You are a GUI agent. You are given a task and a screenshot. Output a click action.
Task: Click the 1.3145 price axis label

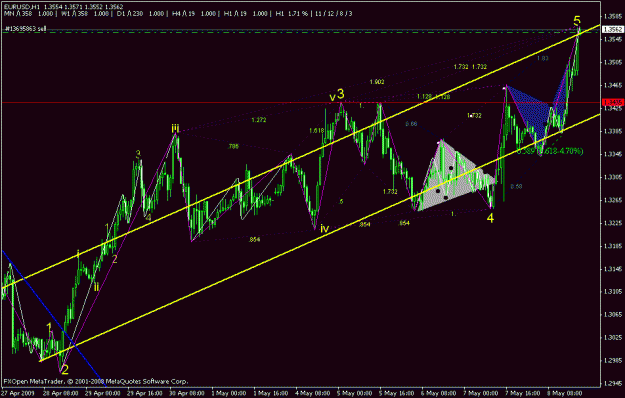613,269
